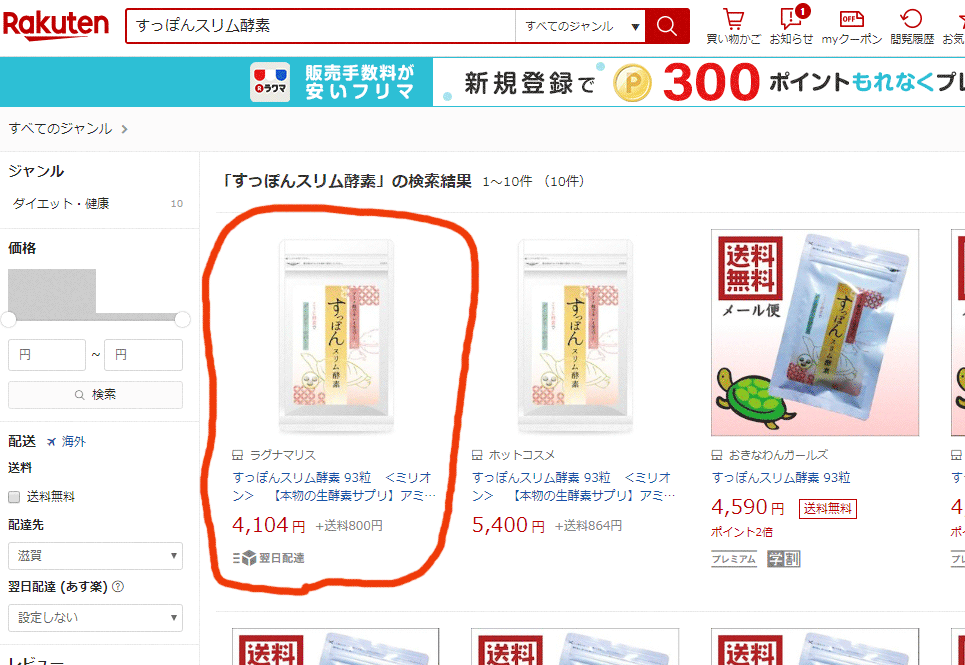Viewport: 965px width, 665px height.
Task: Select the ダイエット・健康 genre filter
Action: tap(61, 203)
